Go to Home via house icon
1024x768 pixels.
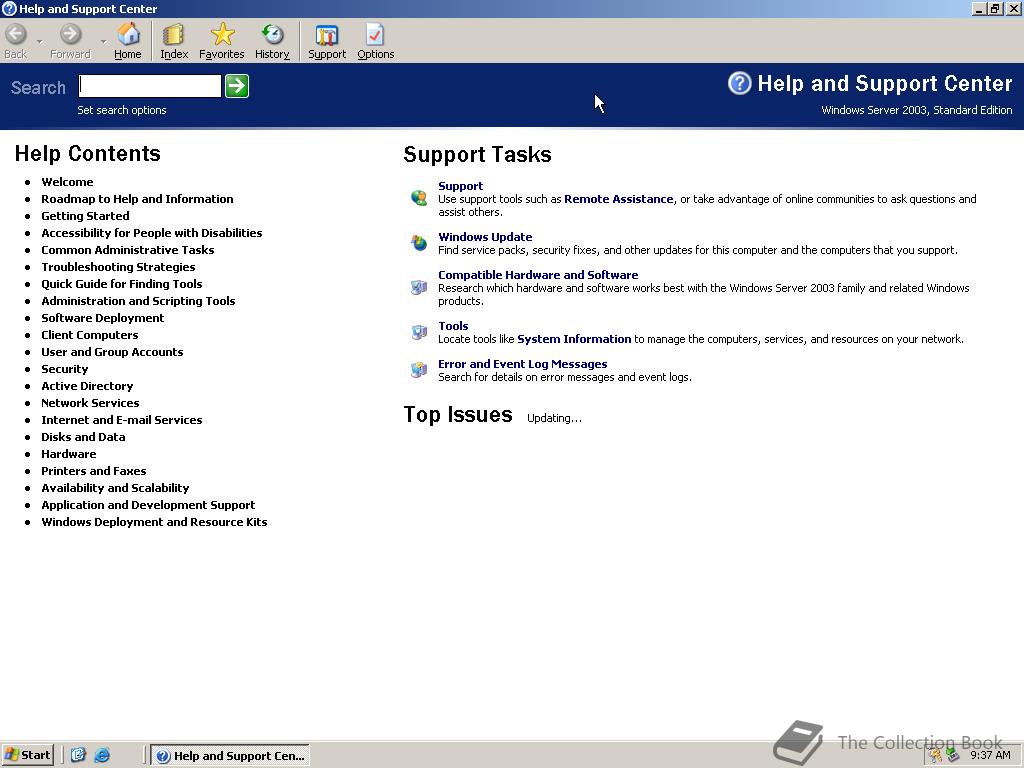click(128, 34)
